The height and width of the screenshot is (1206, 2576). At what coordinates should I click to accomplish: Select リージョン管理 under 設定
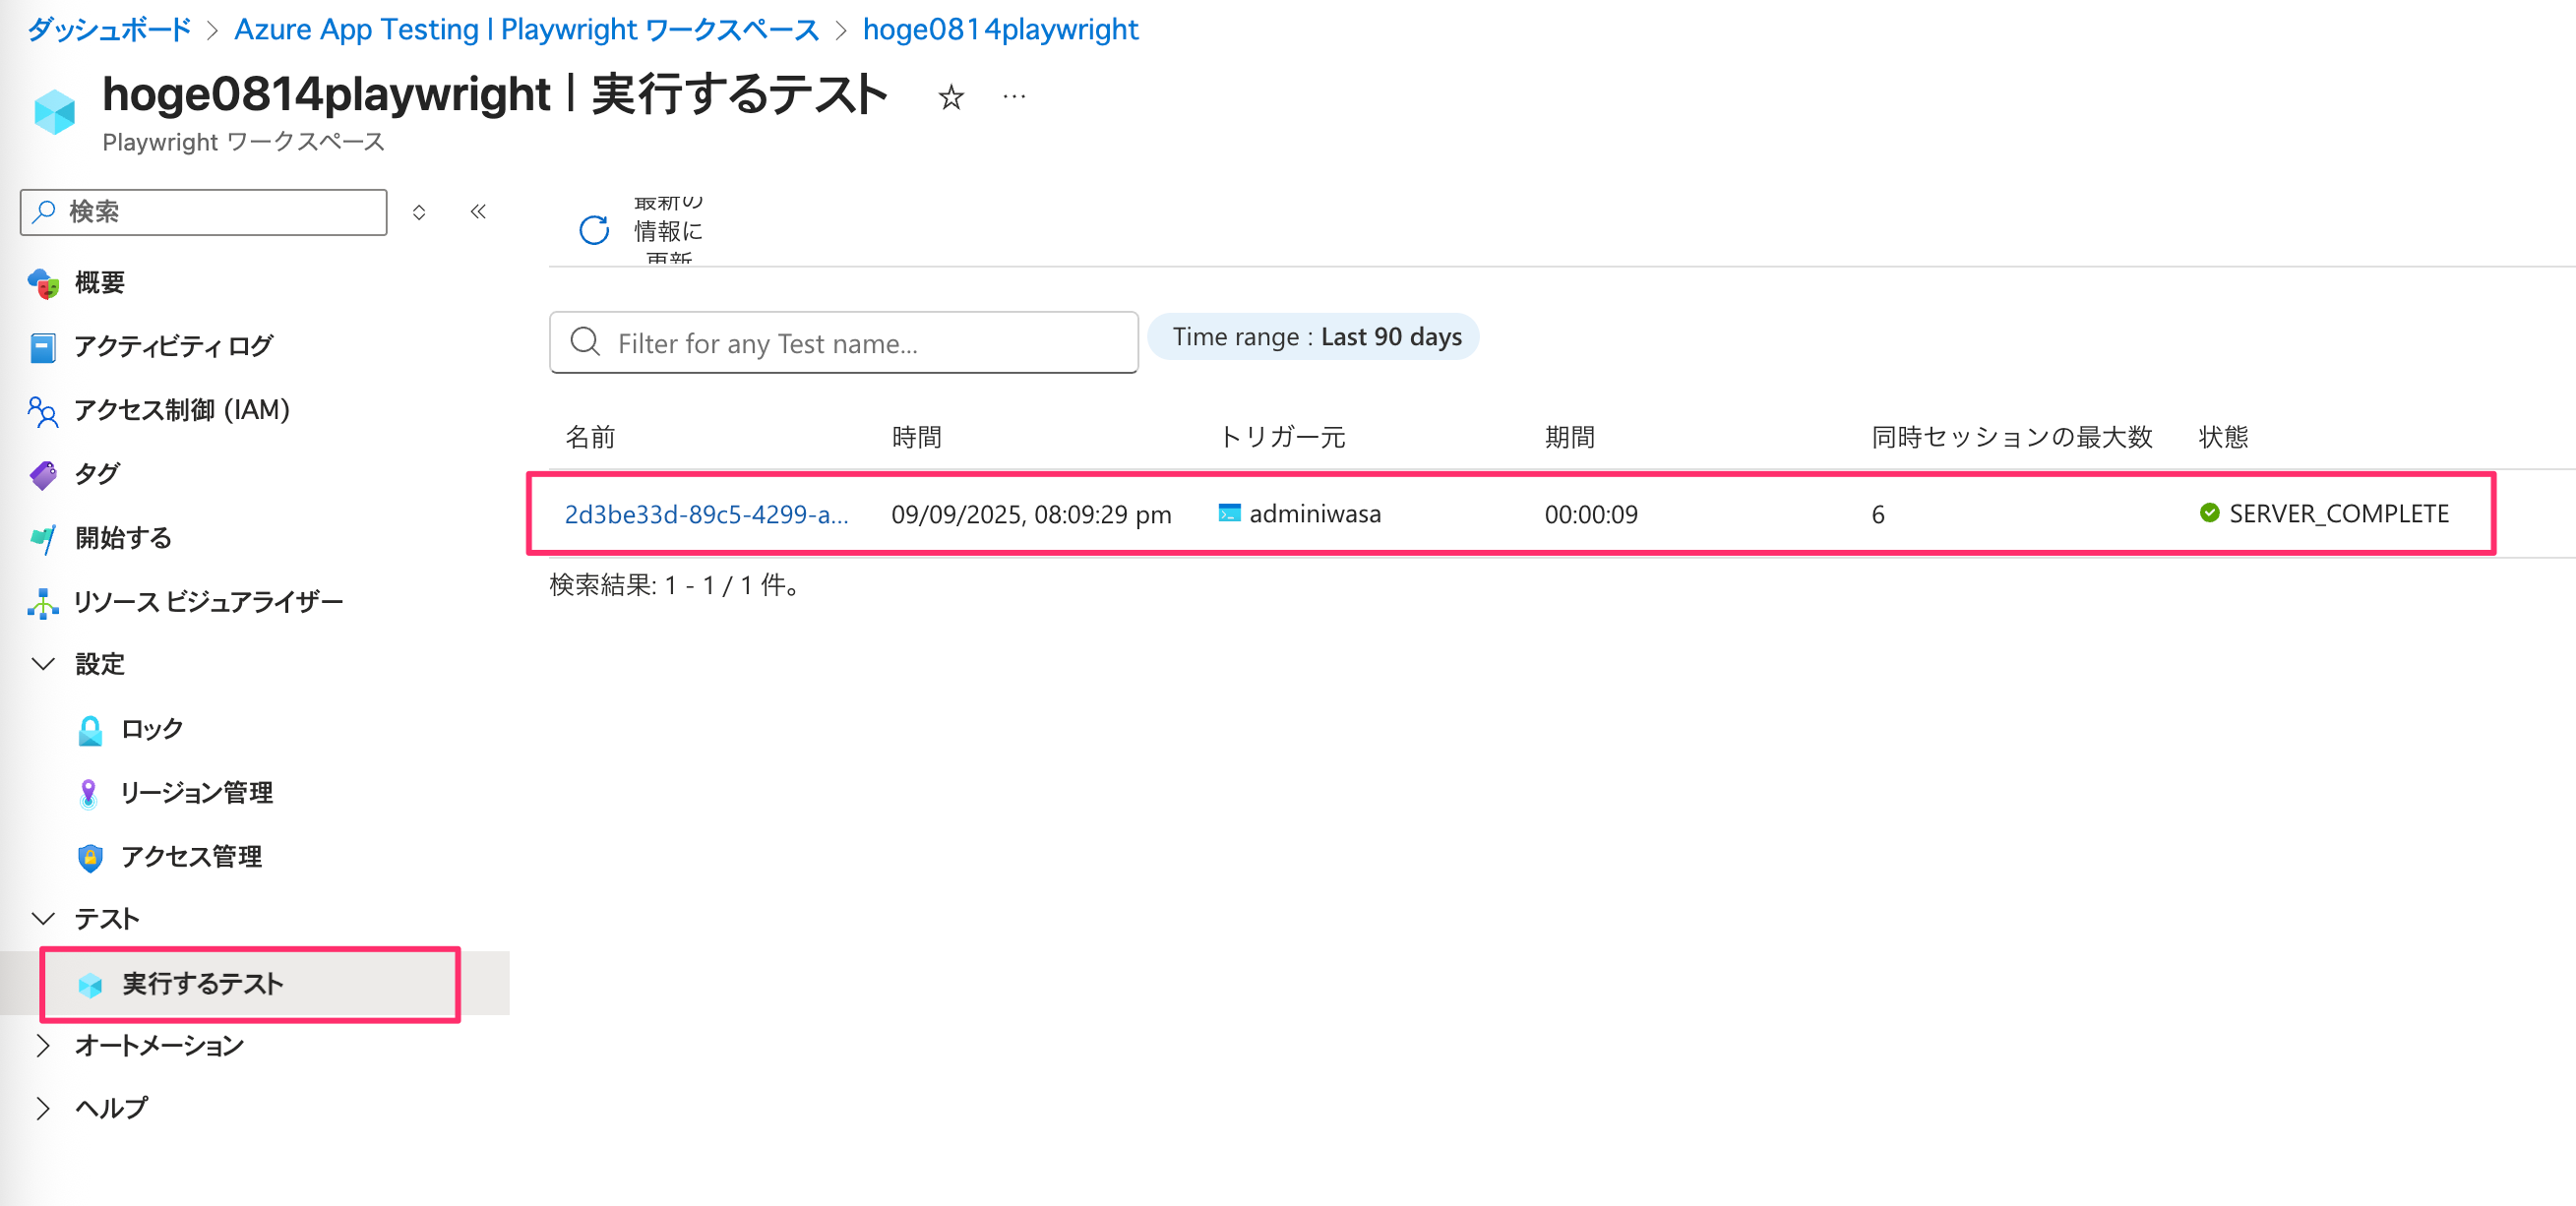point(197,793)
